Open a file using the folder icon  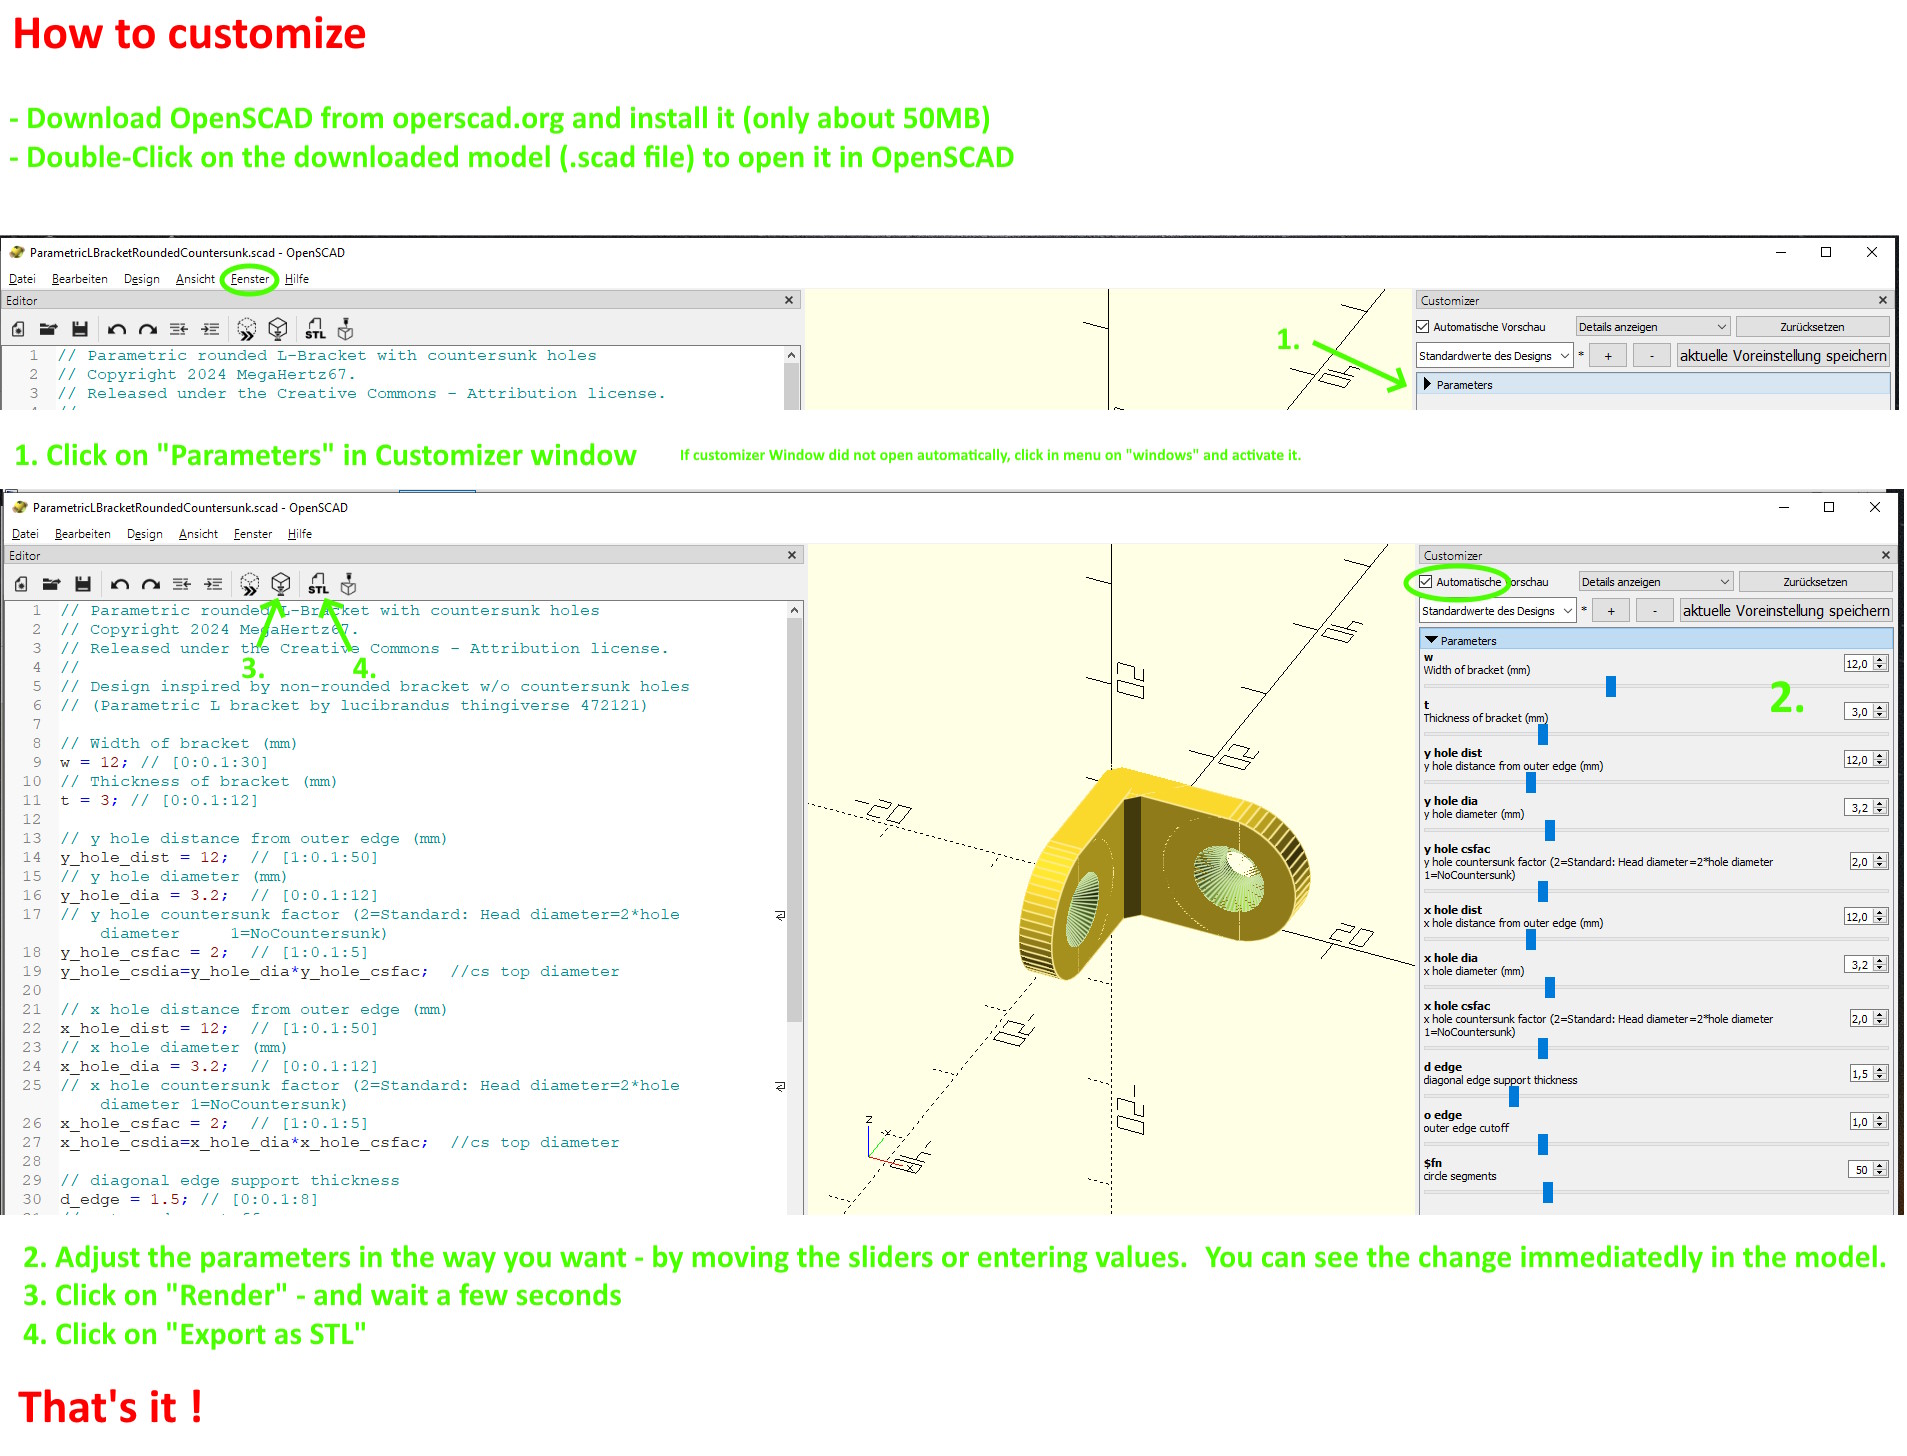click(51, 583)
